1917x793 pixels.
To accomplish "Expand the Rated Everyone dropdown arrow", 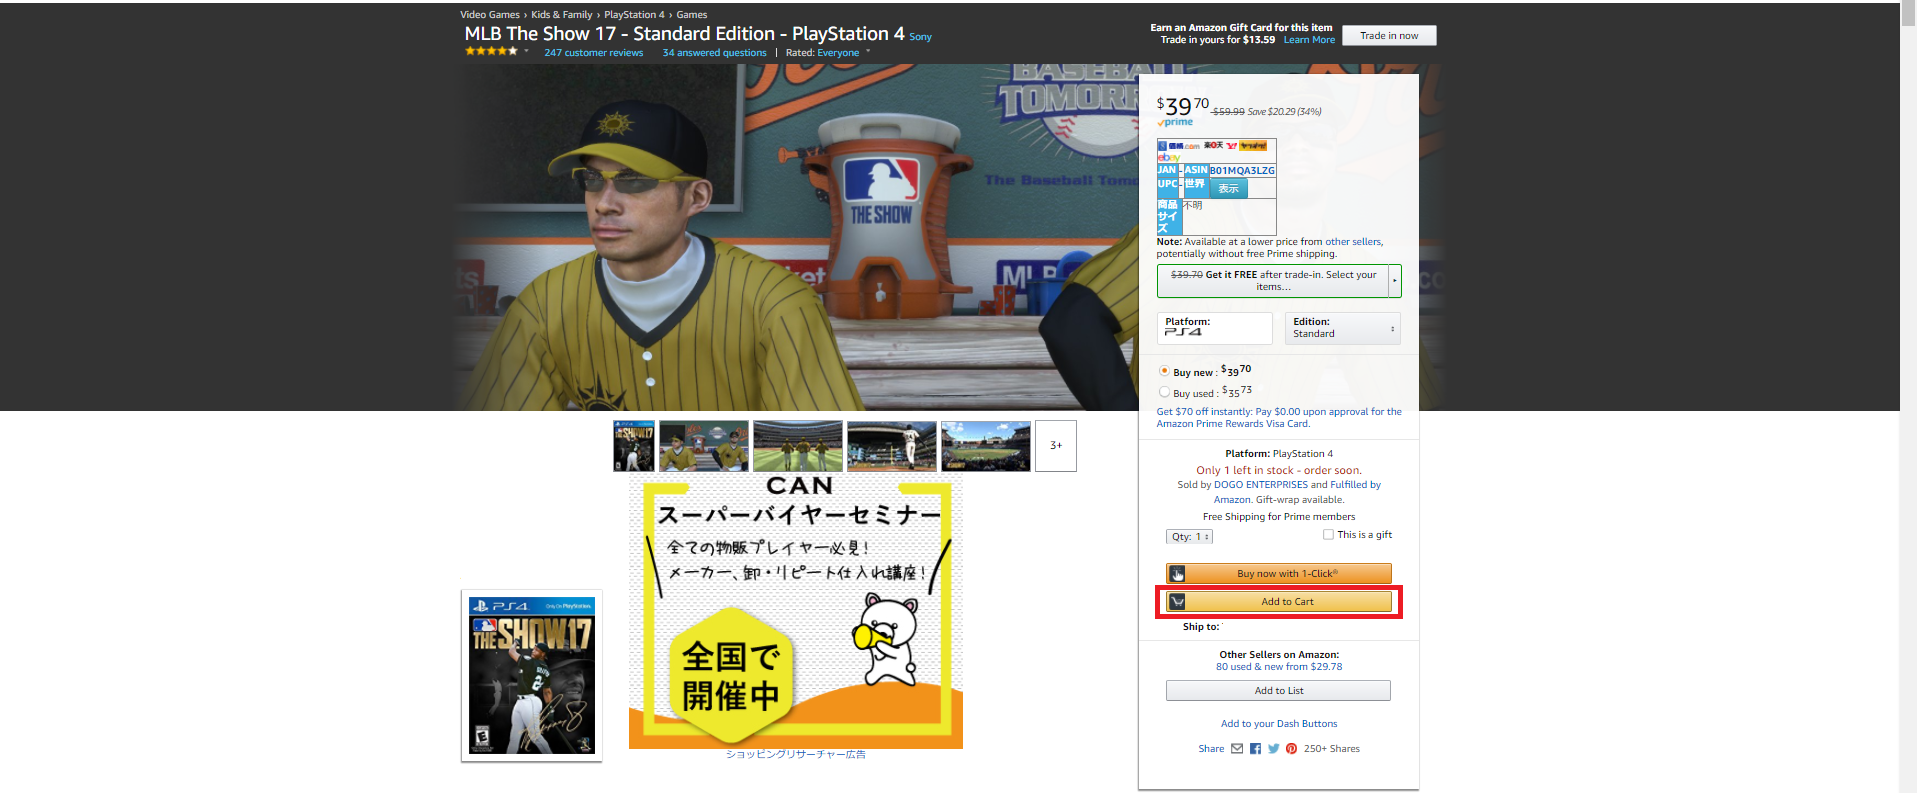I will (x=868, y=51).
